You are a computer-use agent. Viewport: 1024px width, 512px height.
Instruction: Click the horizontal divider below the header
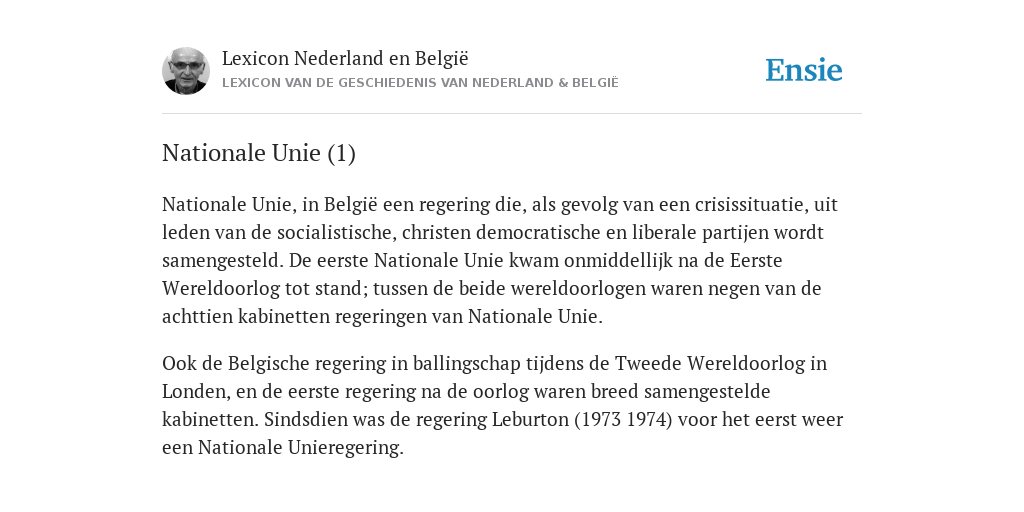(512, 114)
